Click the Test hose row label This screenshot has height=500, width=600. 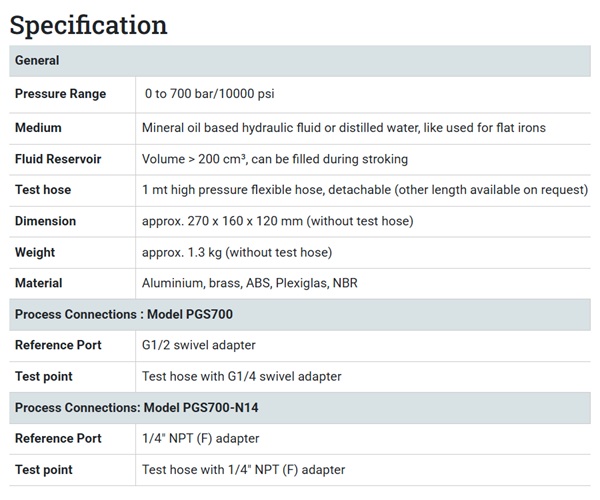tap(43, 190)
